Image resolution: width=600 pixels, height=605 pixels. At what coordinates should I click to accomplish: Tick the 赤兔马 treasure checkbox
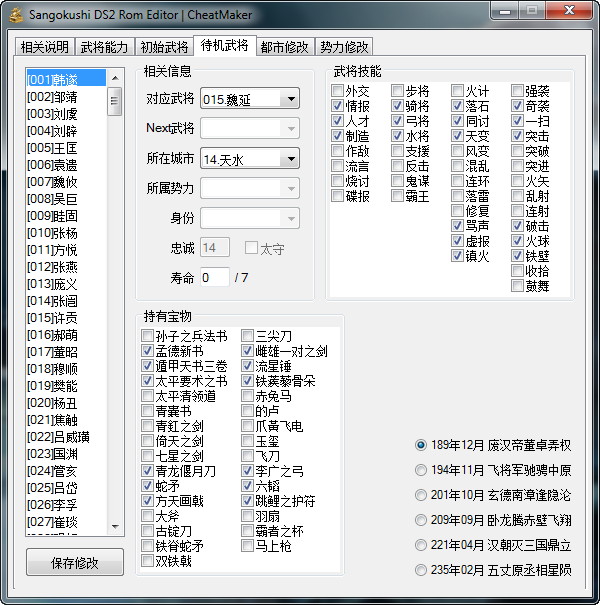tap(248, 396)
